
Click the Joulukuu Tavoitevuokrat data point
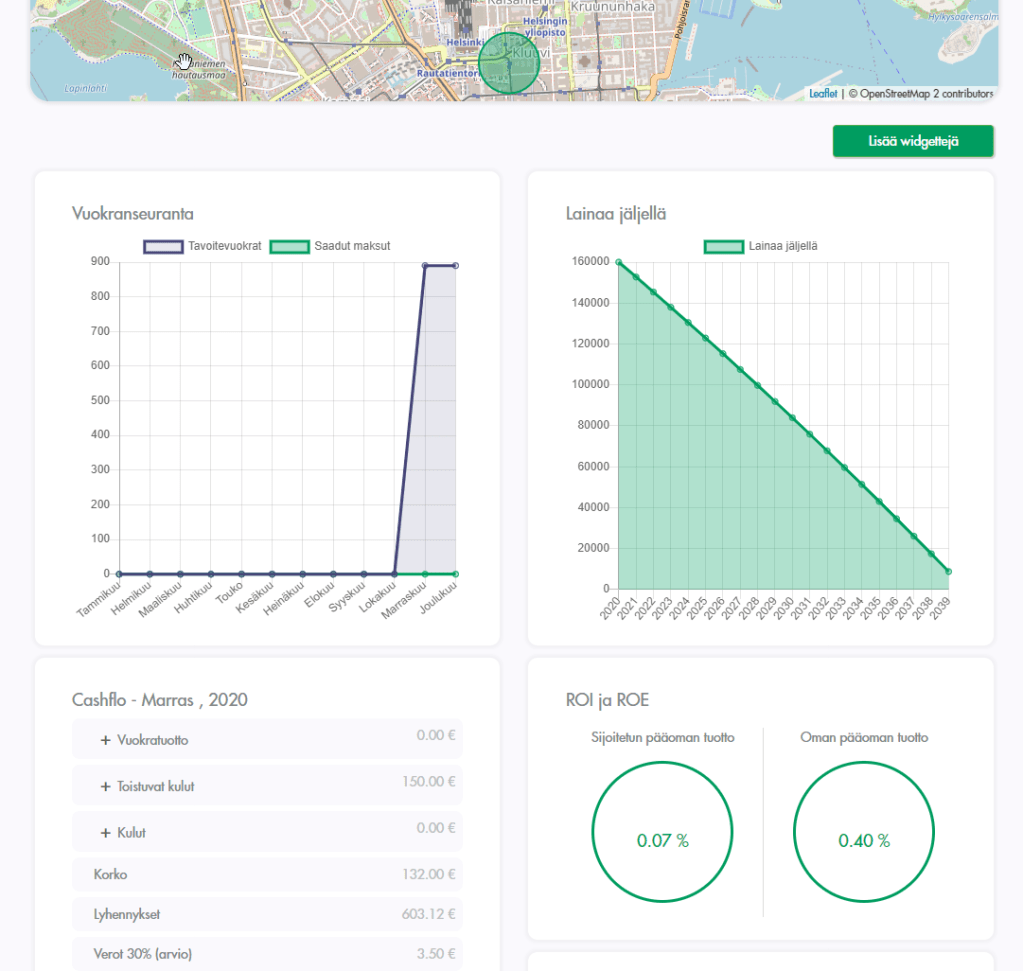(456, 266)
